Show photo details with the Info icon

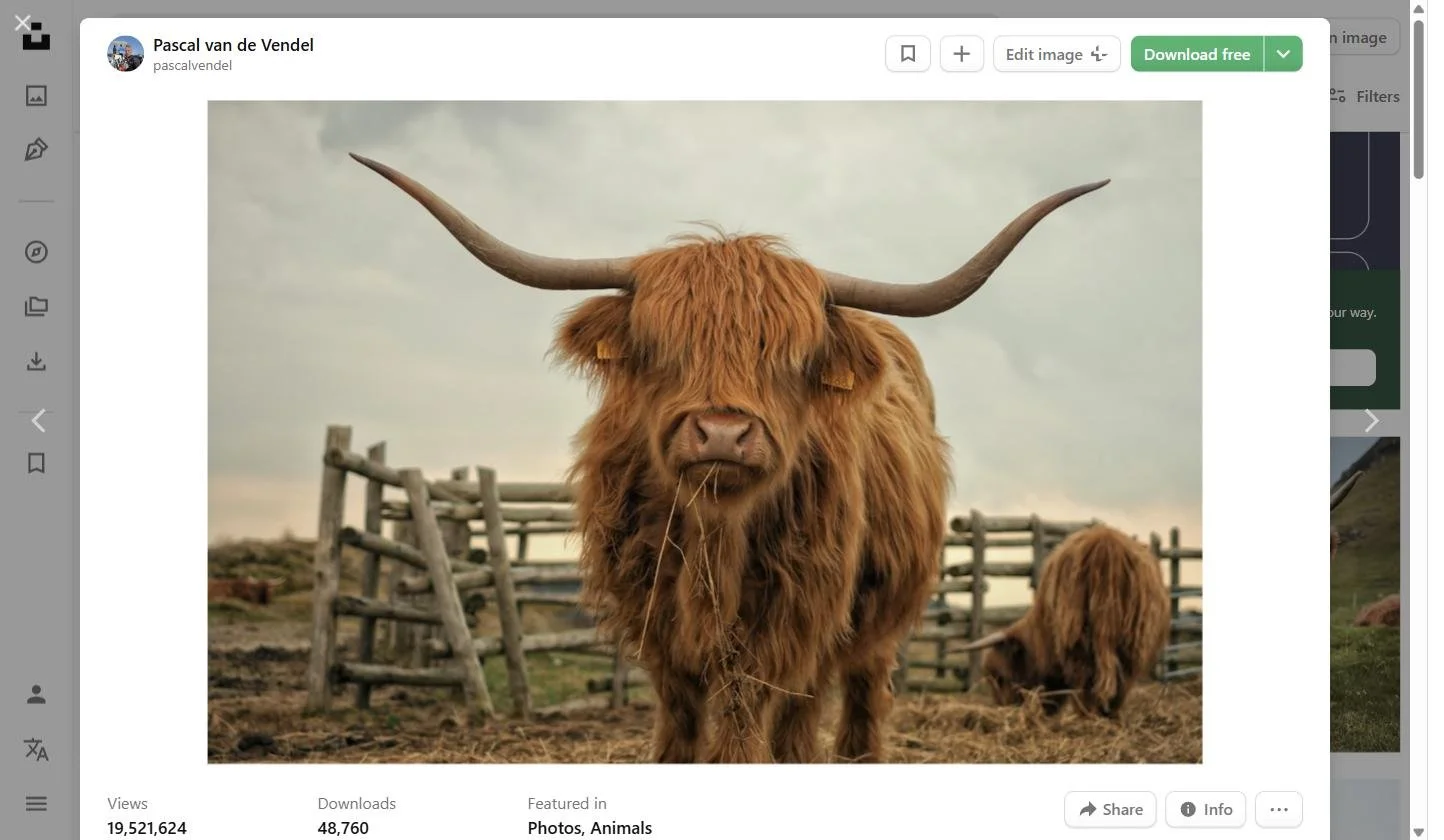pyautogui.click(x=1204, y=809)
